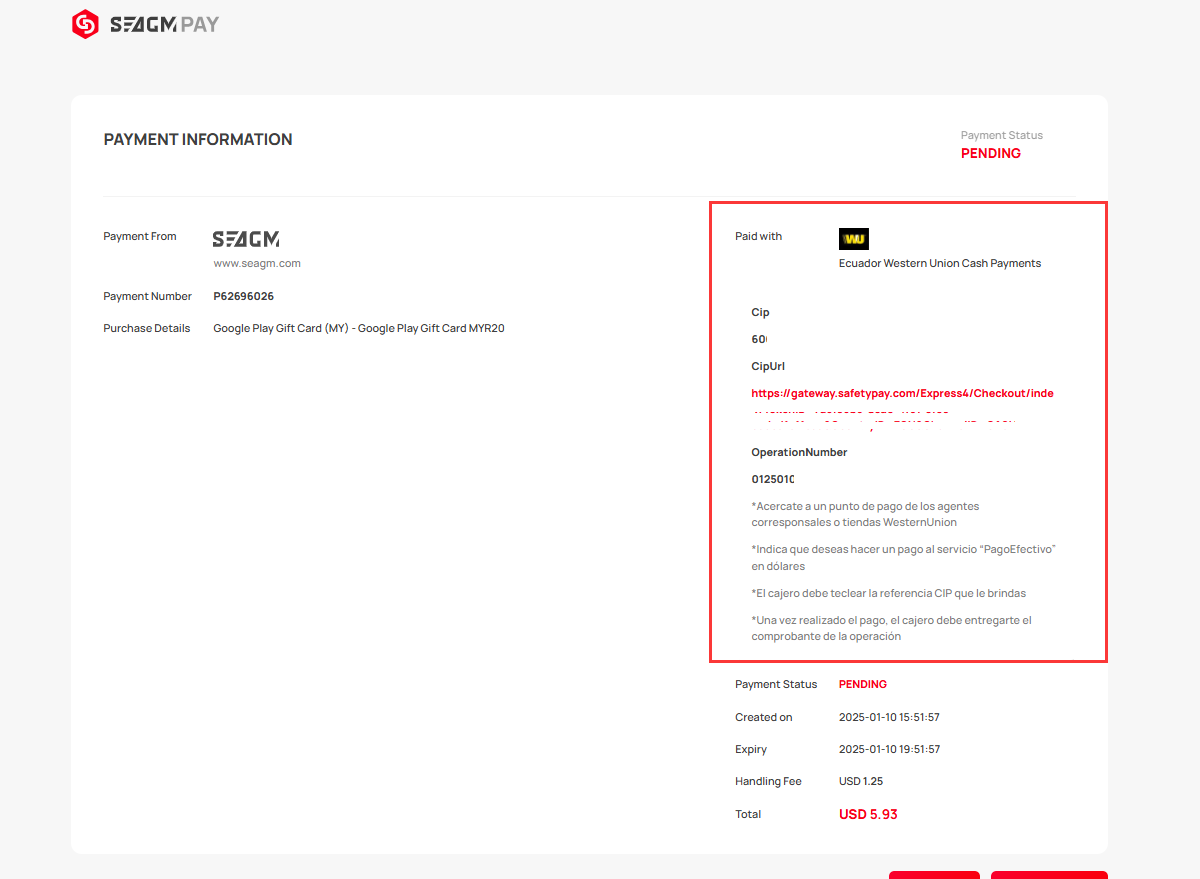Click the SEAGM Pay logo in the header
The width and height of the screenshot is (1200, 879).
146,24
